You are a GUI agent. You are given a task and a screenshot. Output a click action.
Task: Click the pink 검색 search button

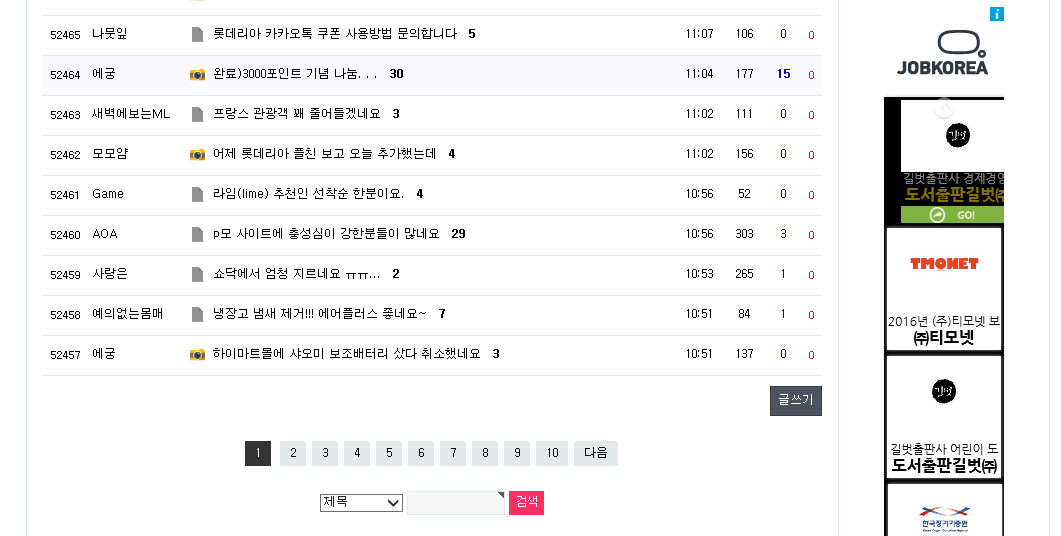(526, 503)
